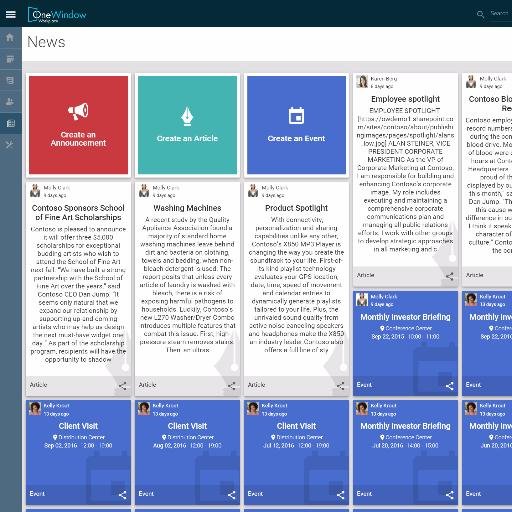Click Article label on Washing Machines card
Image resolution: width=512 pixels, height=512 pixels.
pos(147,385)
